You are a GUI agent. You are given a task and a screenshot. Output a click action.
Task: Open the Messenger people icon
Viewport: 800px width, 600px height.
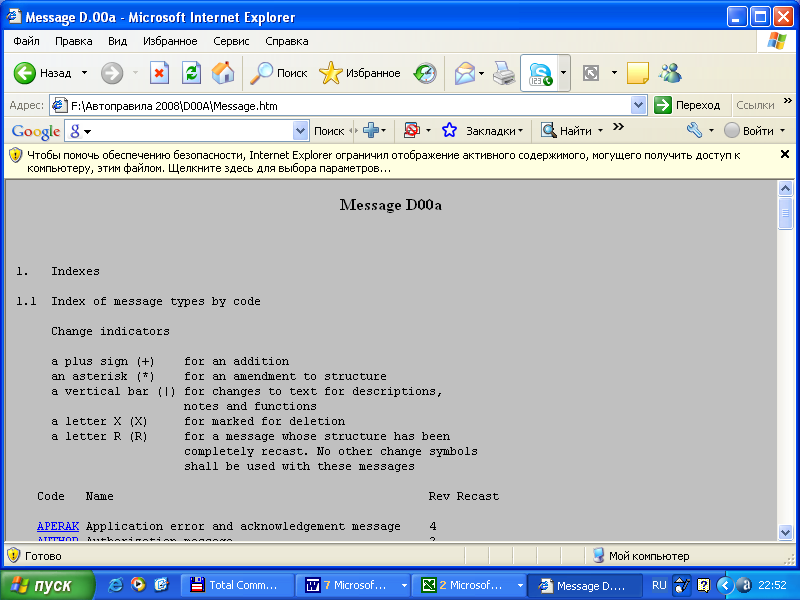click(670, 73)
